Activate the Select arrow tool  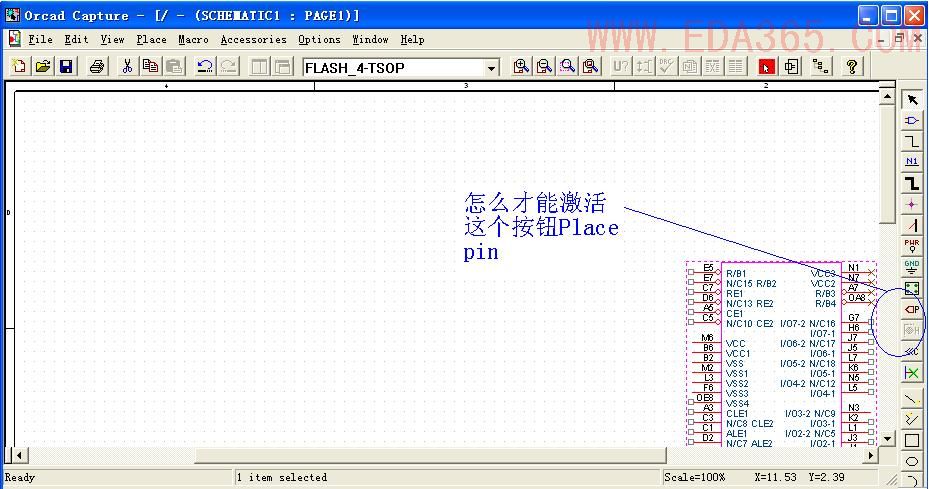click(x=912, y=100)
